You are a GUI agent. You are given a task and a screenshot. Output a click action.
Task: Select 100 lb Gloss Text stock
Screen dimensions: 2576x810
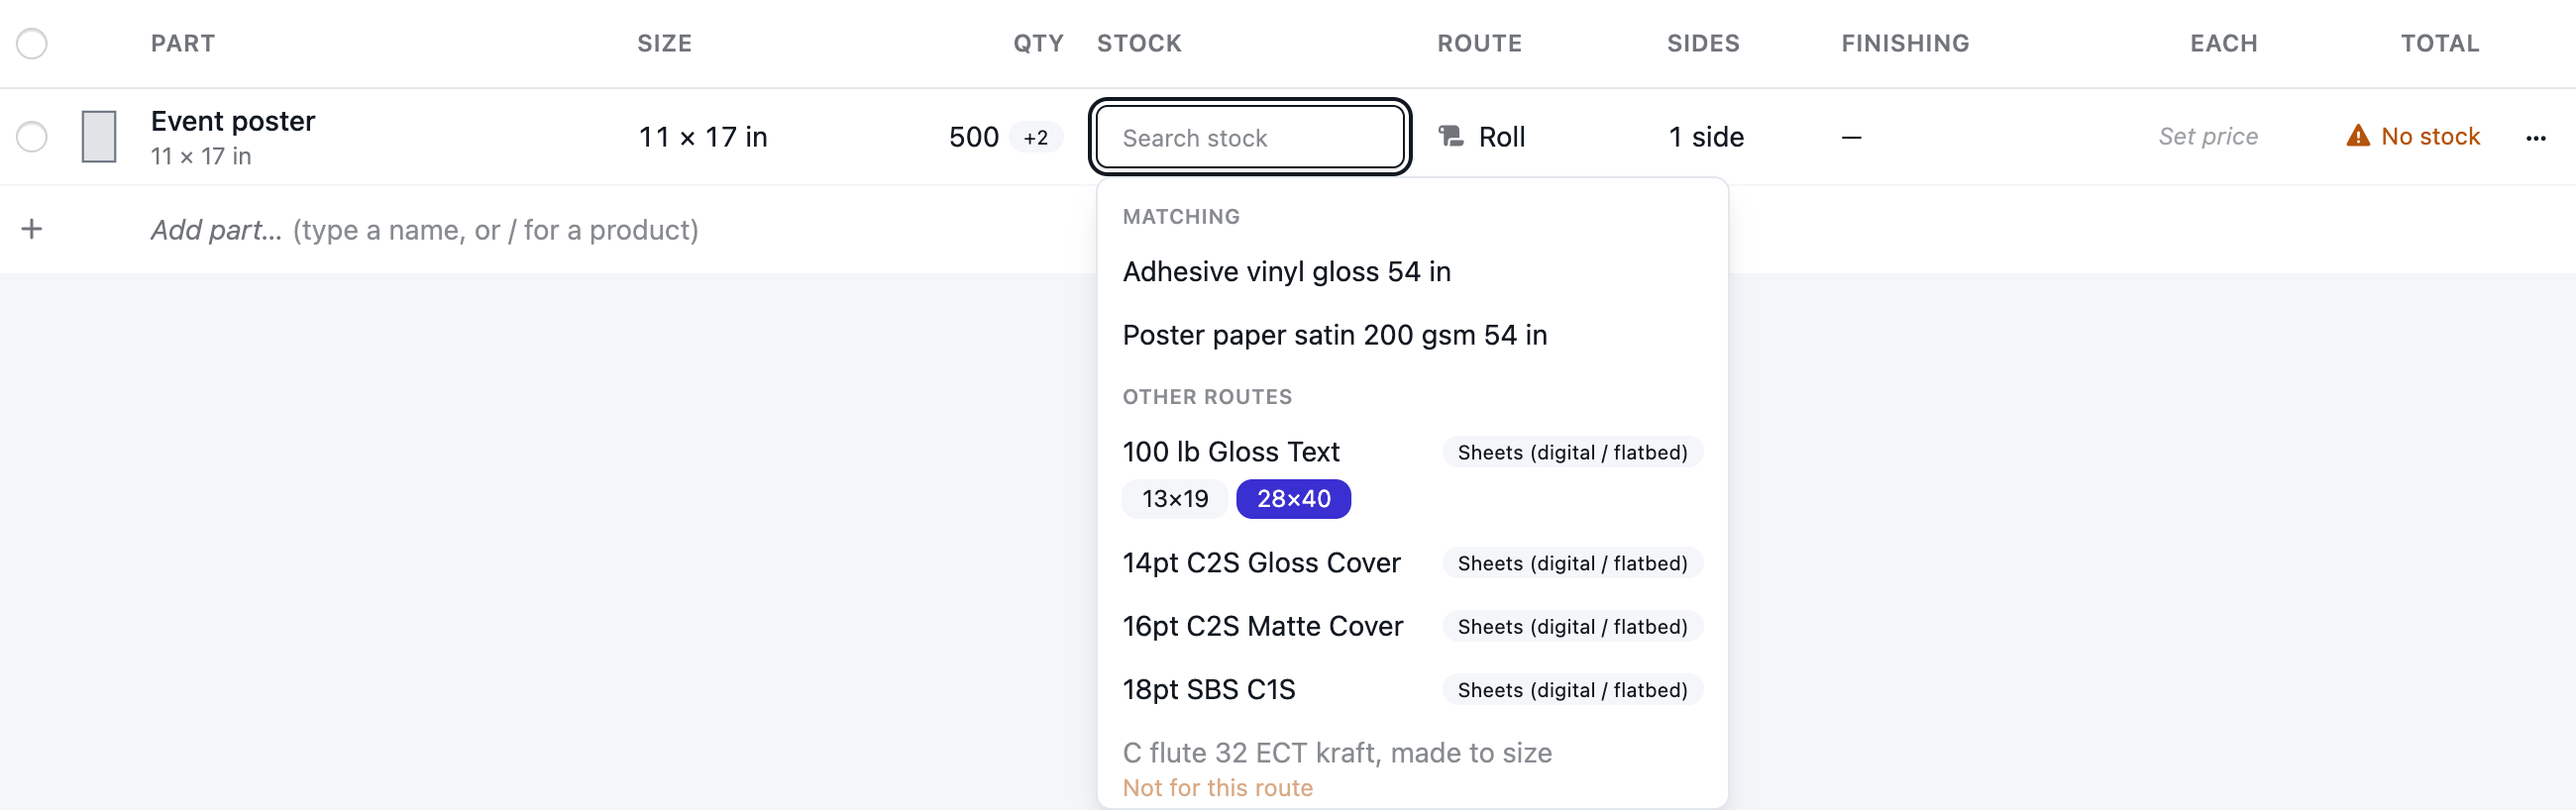[x=1230, y=452]
